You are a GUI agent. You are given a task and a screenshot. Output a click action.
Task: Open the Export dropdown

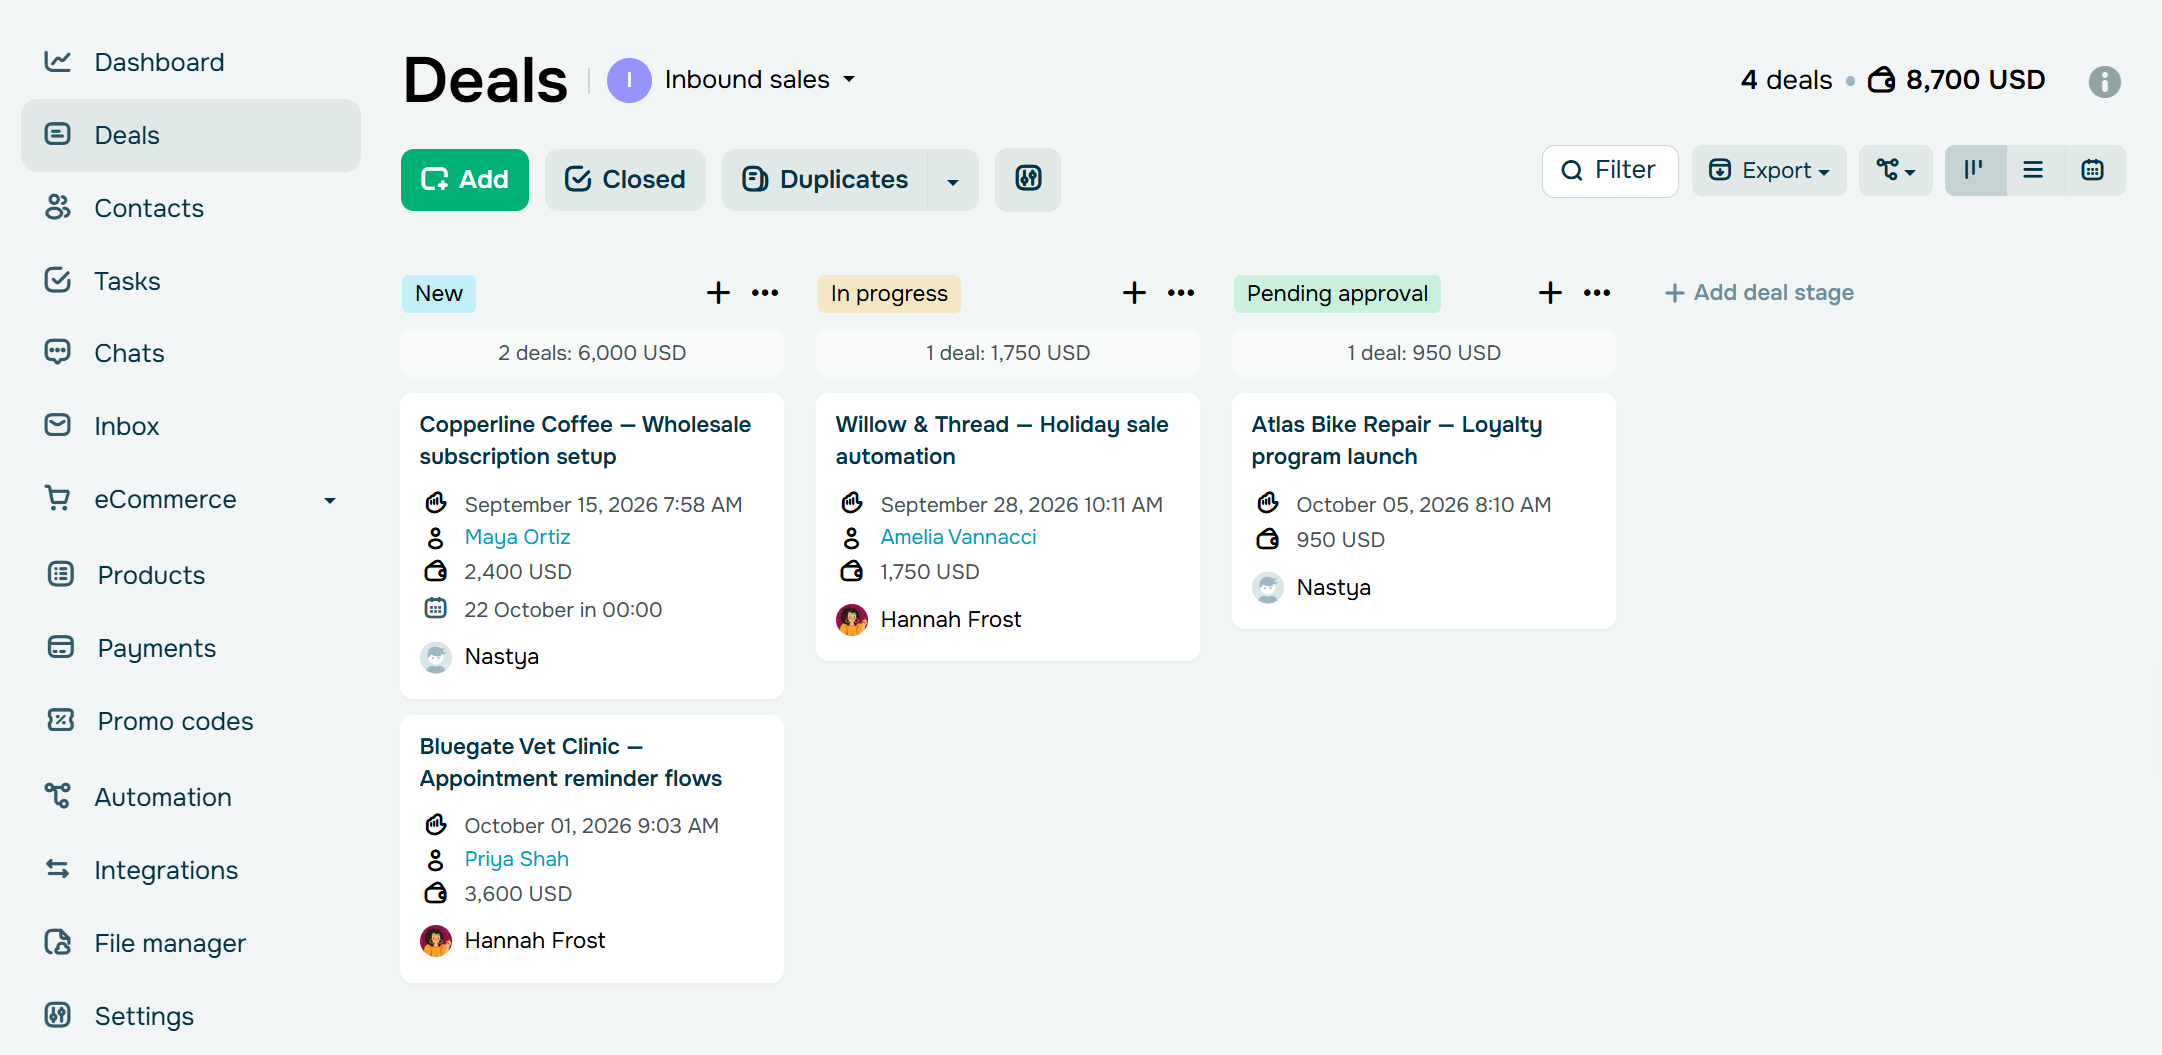click(x=1769, y=170)
